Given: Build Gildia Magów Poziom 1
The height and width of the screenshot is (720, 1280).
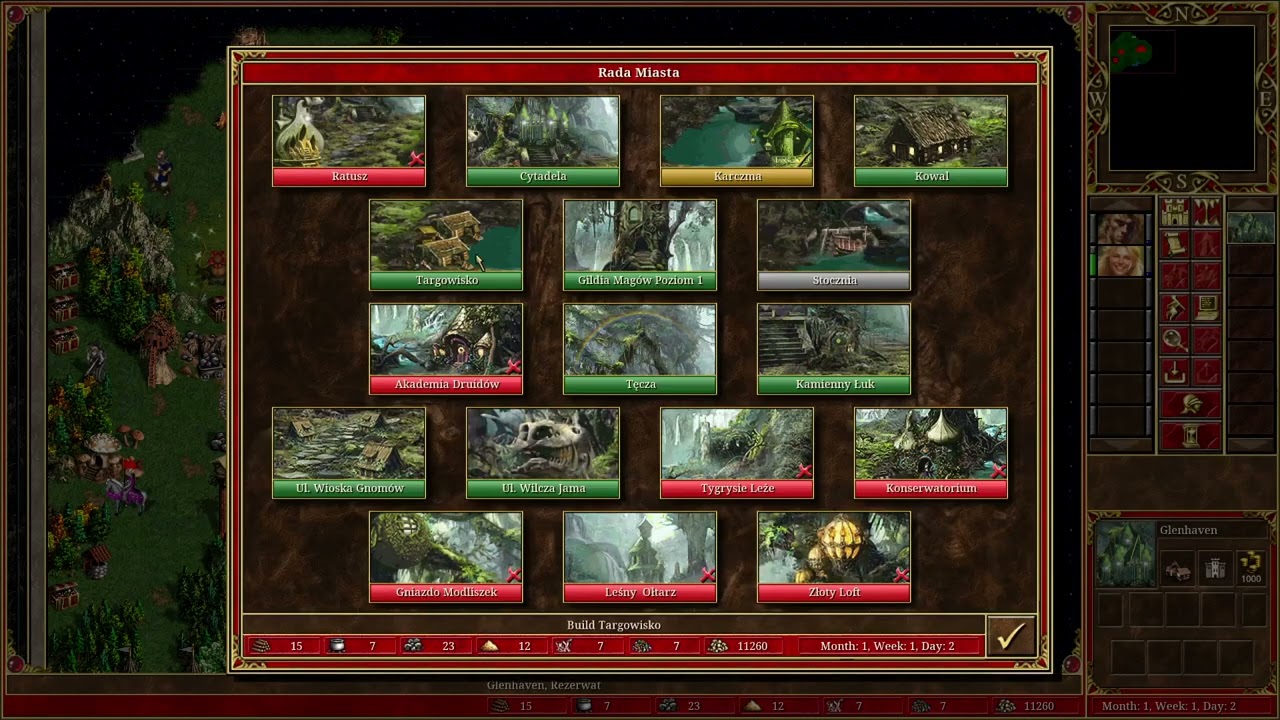Looking at the screenshot, I should (640, 245).
